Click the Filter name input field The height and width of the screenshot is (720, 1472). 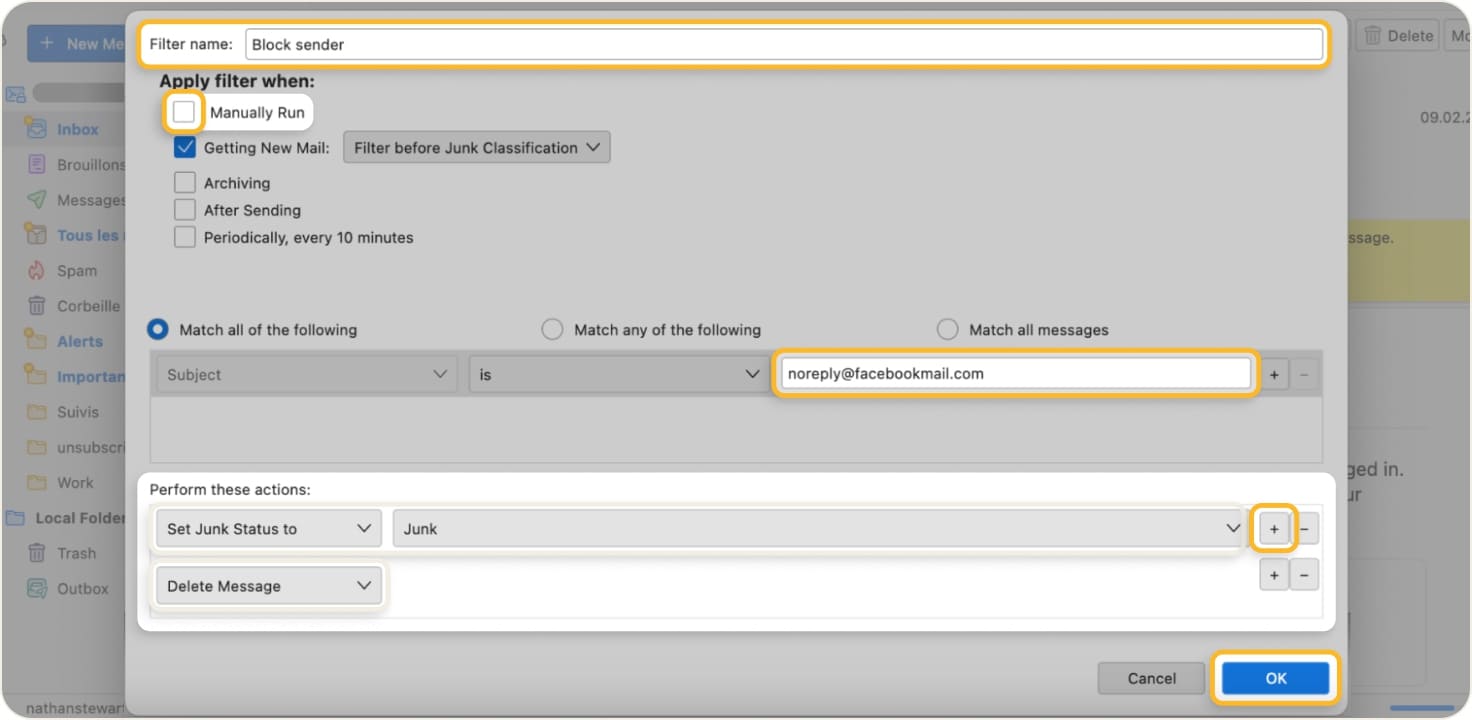click(700, 44)
